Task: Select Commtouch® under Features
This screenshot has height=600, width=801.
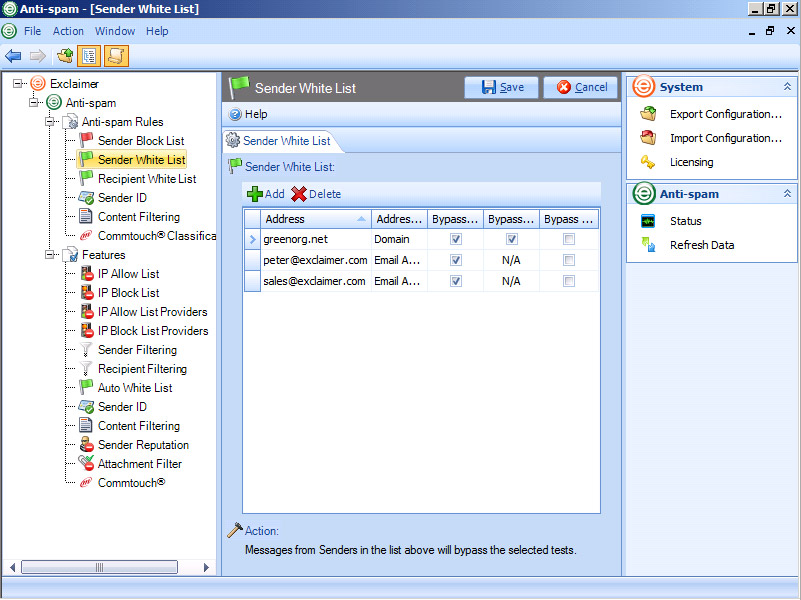Action: coord(131,482)
